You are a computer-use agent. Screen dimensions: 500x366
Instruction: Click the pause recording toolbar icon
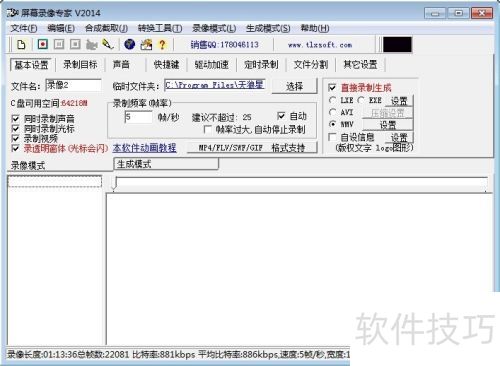(x=59, y=44)
